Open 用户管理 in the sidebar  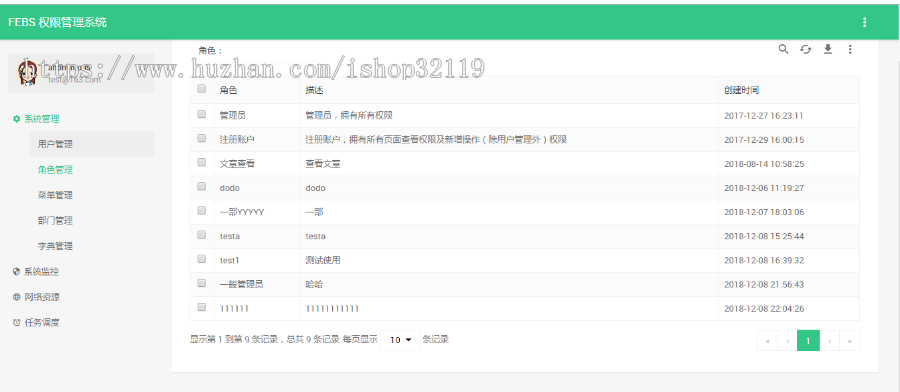[x=91, y=144]
